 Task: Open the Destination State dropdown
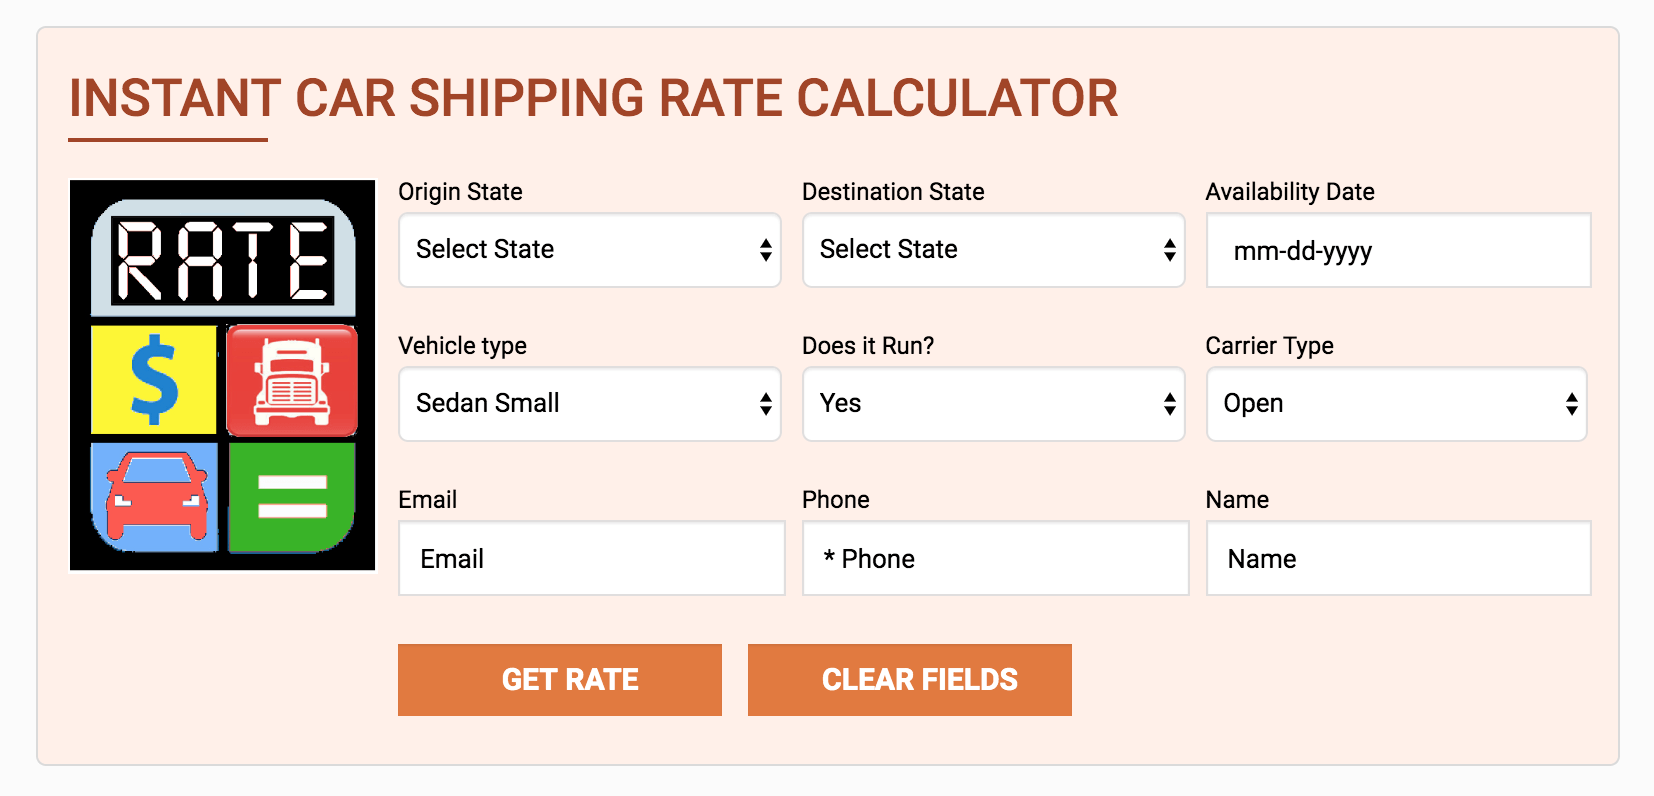pyautogui.click(x=994, y=250)
